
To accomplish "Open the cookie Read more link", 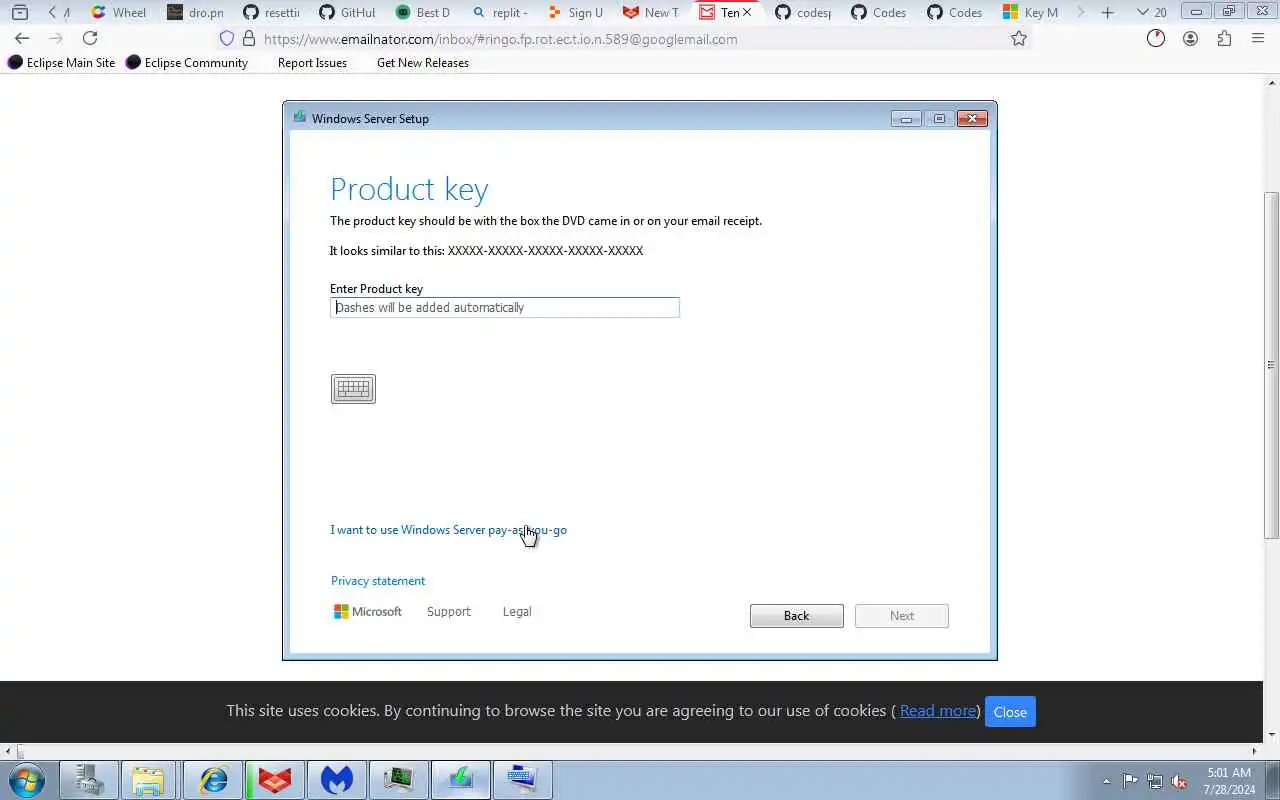I will pyautogui.click(x=938, y=711).
